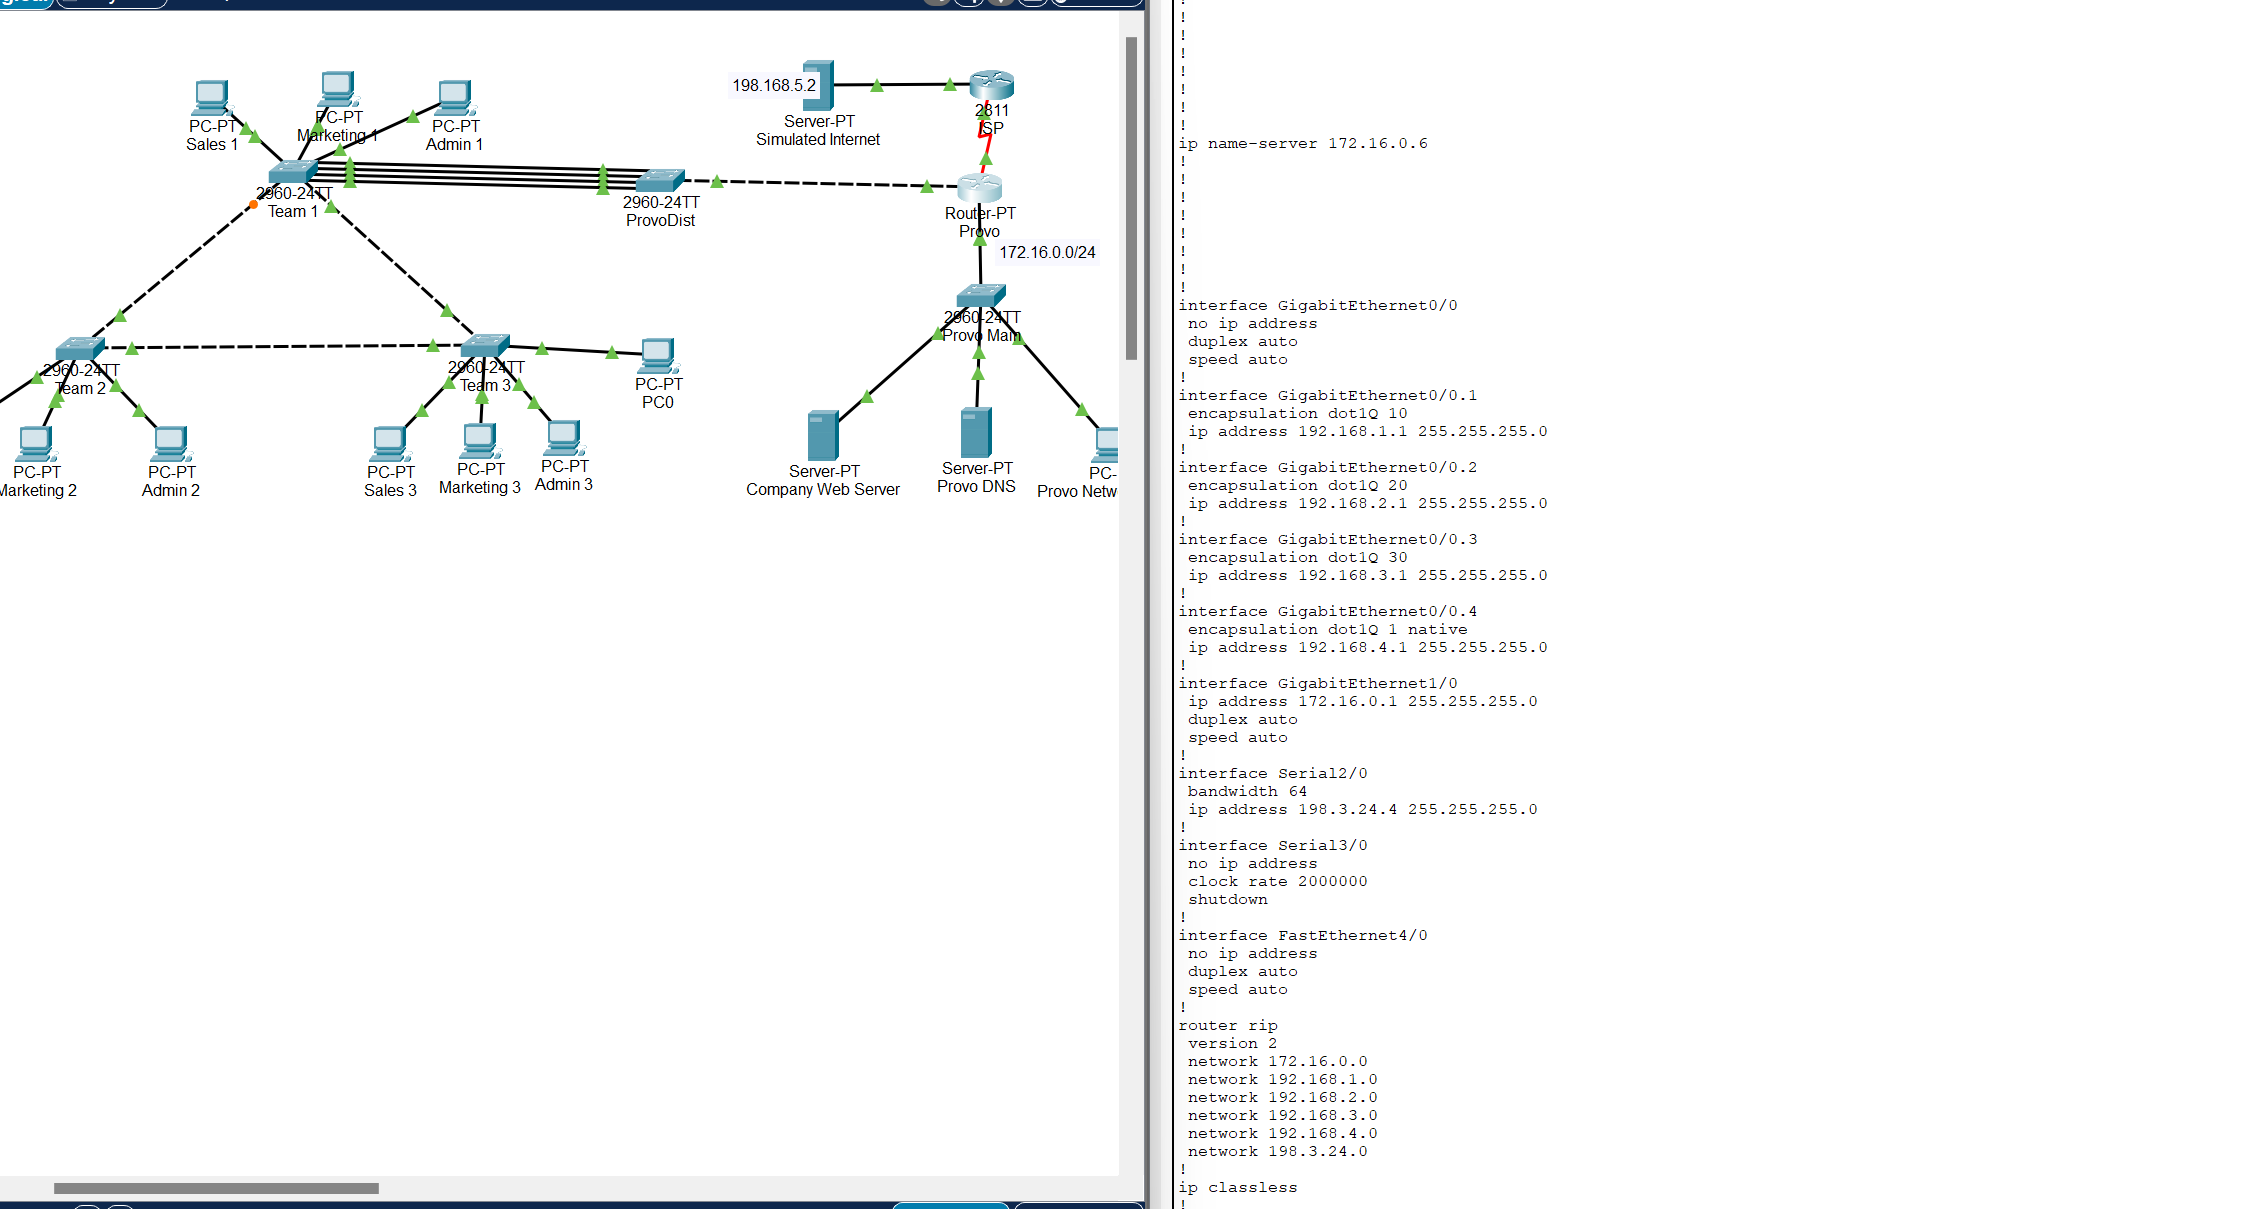2245x1209 pixels.
Task: Click the 'interface GigabitEthernet0/0.3' line
Action: [1328, 539]
